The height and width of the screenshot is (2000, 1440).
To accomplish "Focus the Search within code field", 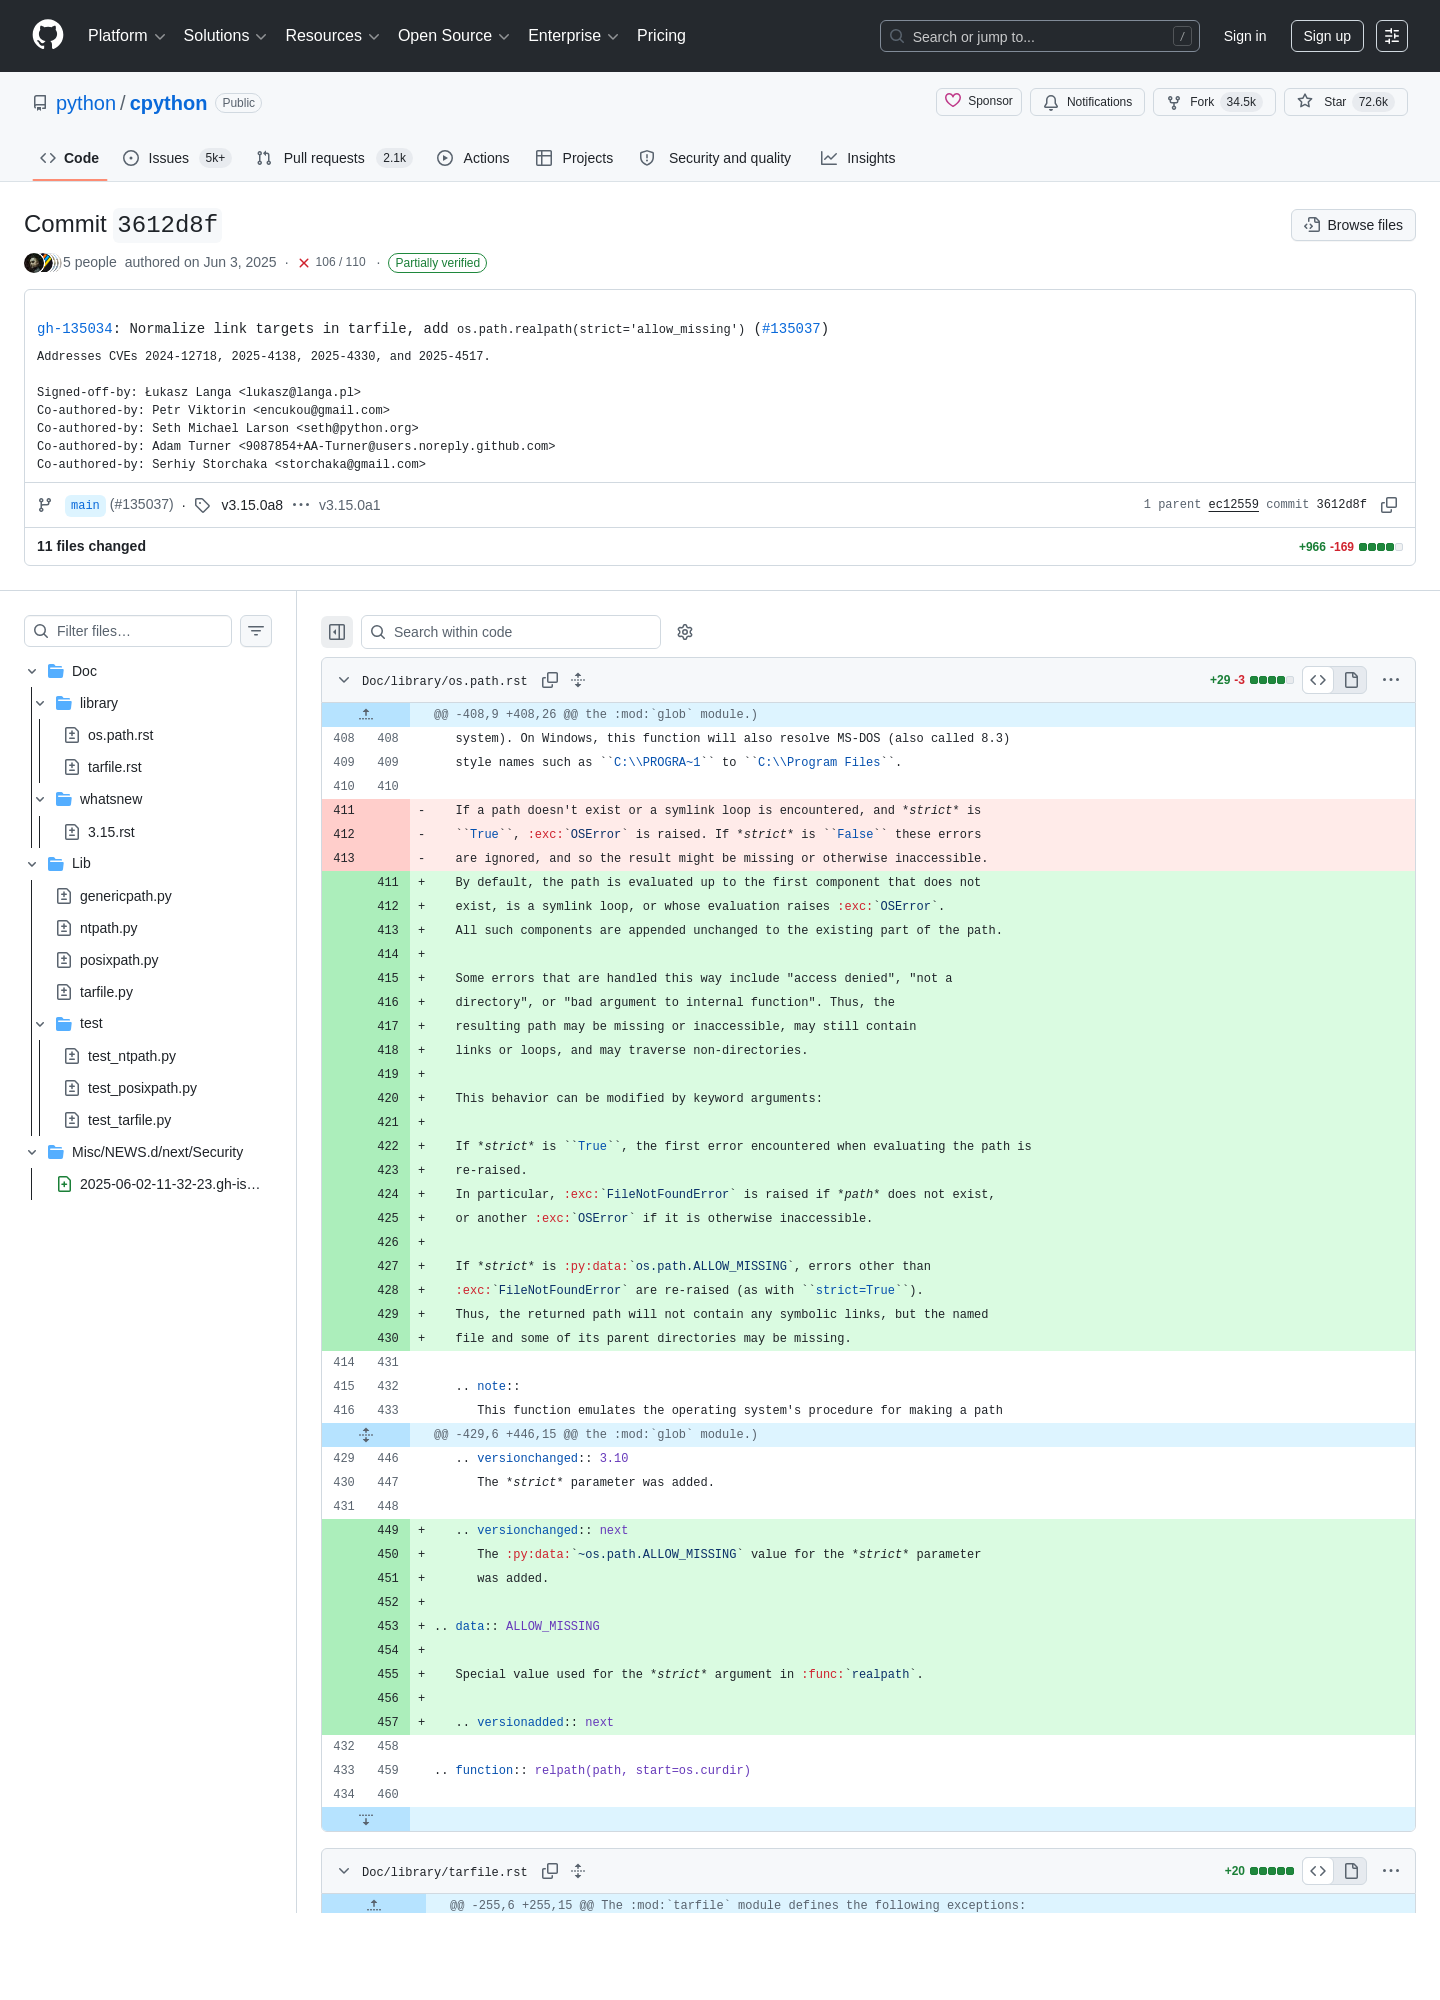I will (511, 632).
